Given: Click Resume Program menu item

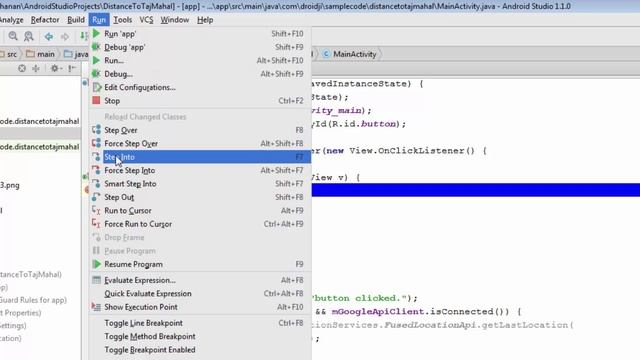Looking at the screenshot, I should tap(200, 264).
